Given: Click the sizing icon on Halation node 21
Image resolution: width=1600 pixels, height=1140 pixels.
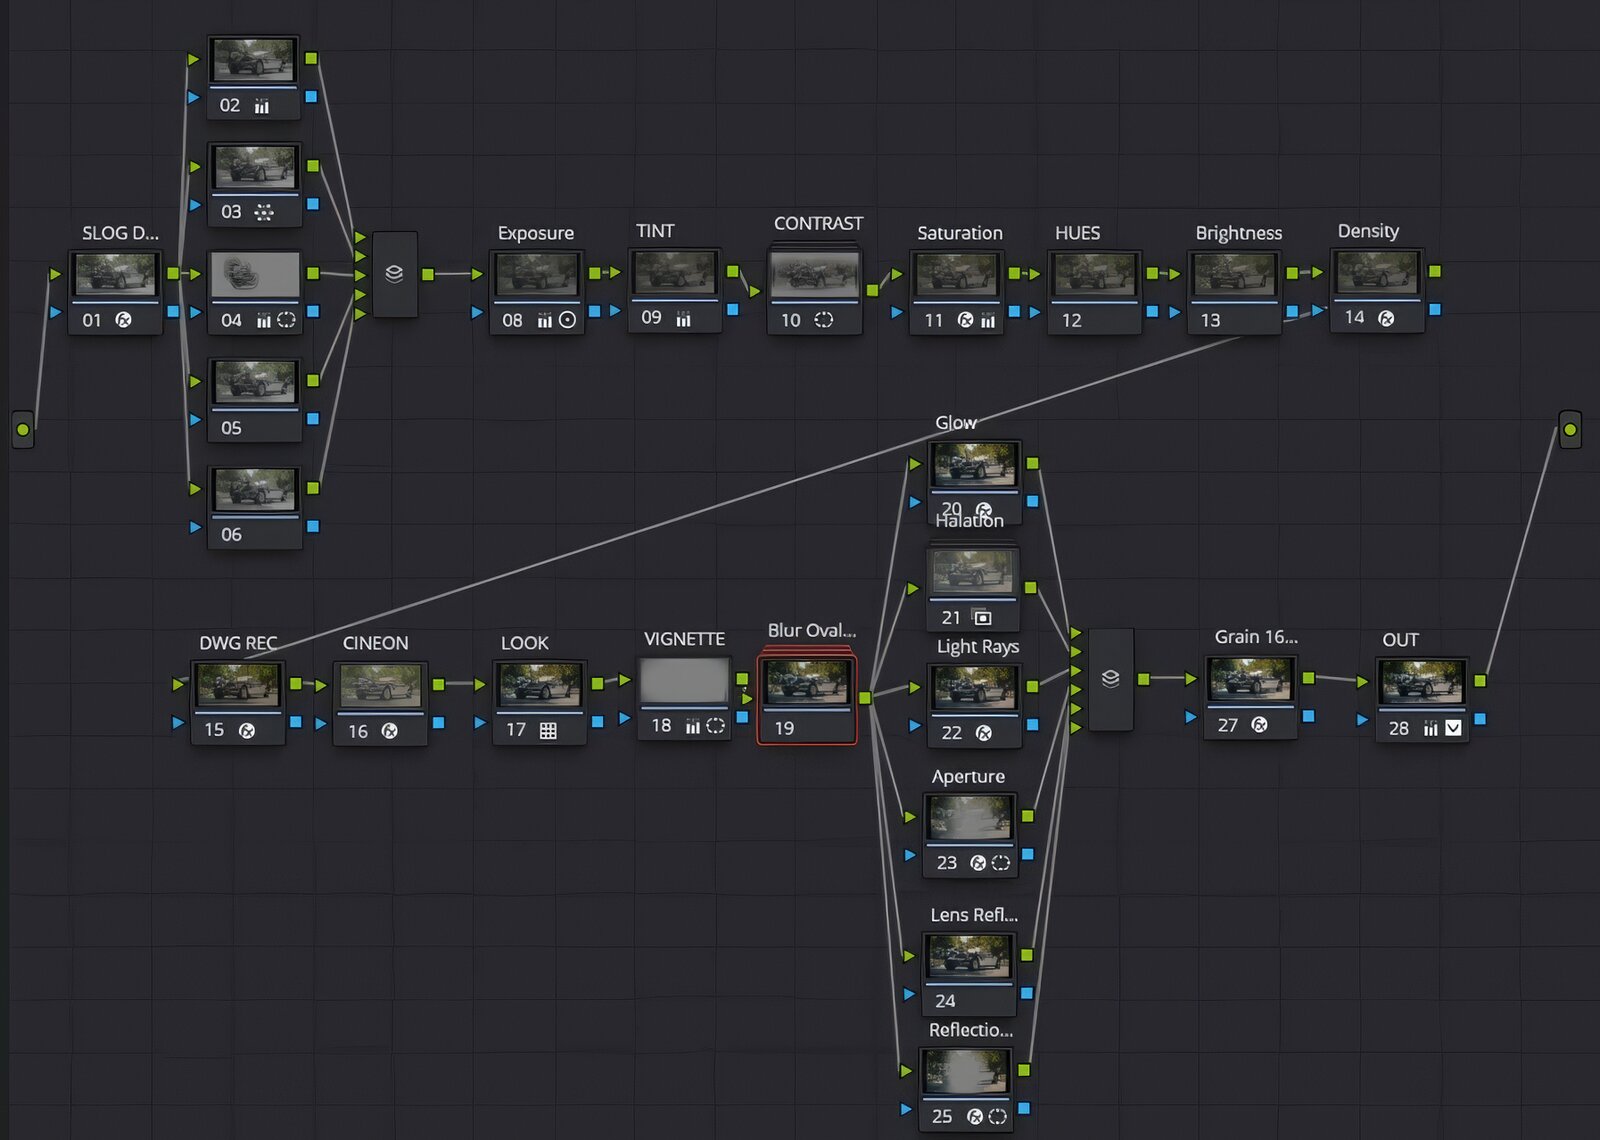Looking at the screenshot, I should point(981,617).
